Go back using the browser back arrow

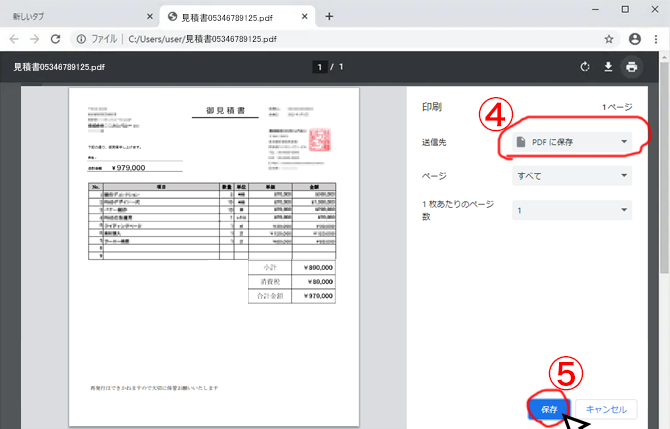click(15, 39)
